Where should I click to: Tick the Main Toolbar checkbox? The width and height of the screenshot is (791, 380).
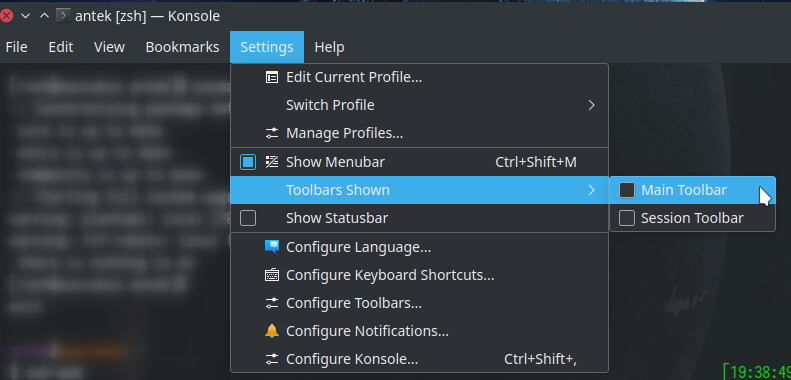627,190
